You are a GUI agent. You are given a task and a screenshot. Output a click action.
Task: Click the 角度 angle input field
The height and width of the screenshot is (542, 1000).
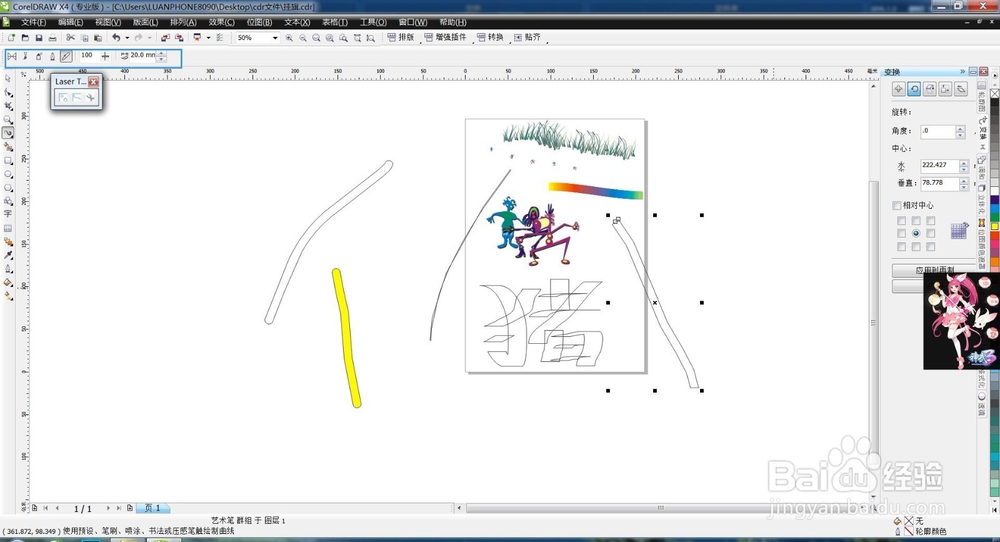tap(938, 131)
